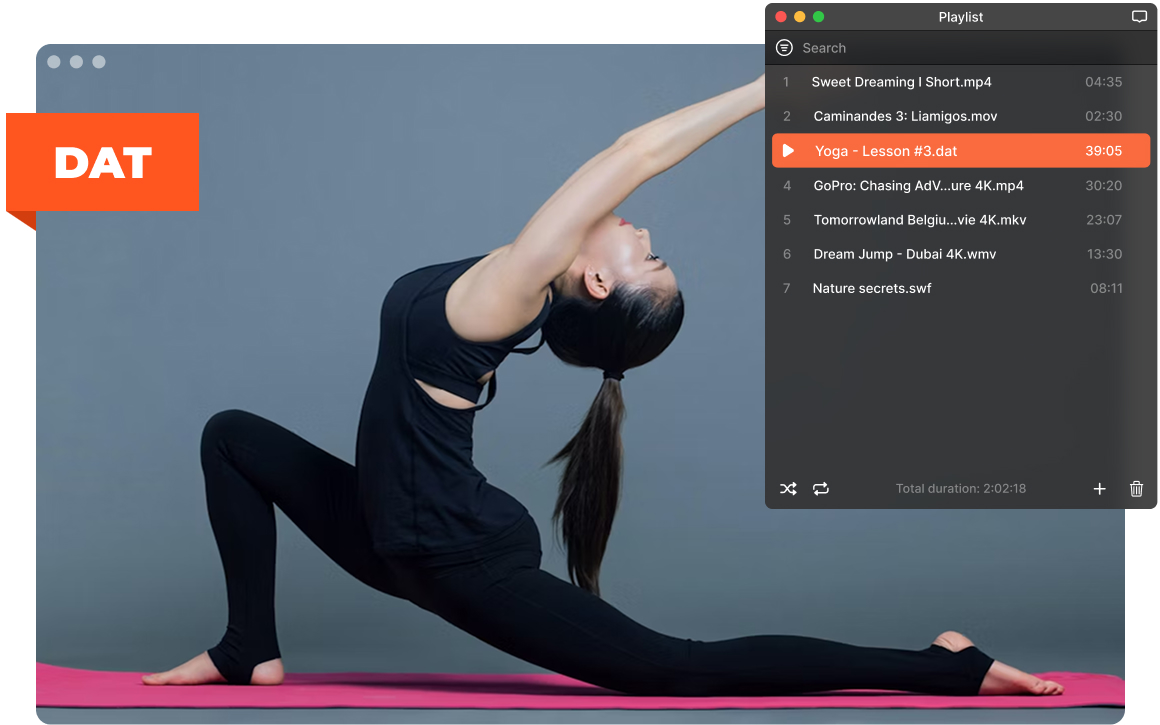Click the orange DAT format badge
1160x725 pixels.
click(103, 162)
